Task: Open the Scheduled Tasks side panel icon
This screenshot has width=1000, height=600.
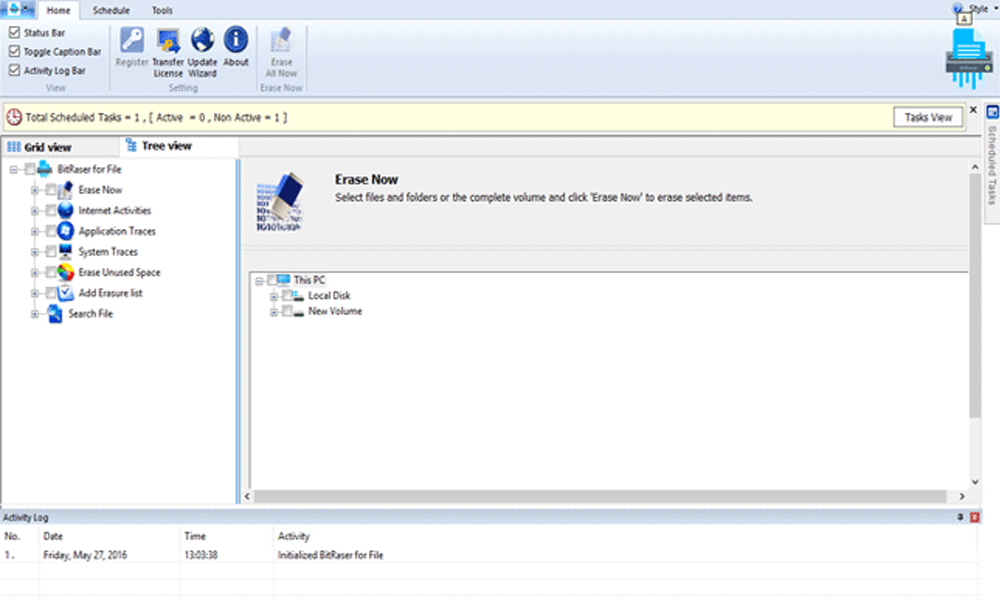Action: [x=992, y=113]
